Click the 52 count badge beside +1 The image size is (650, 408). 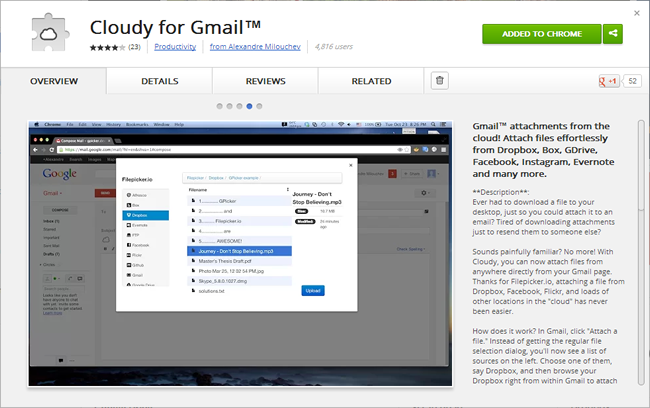pos(632,81)
